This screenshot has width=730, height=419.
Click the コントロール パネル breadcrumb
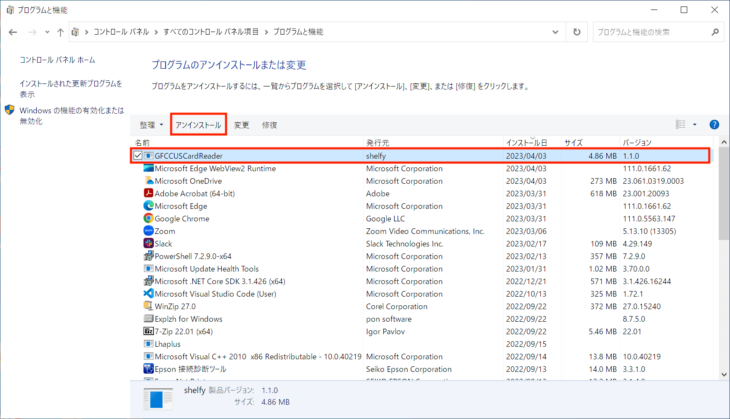[122, 32]
